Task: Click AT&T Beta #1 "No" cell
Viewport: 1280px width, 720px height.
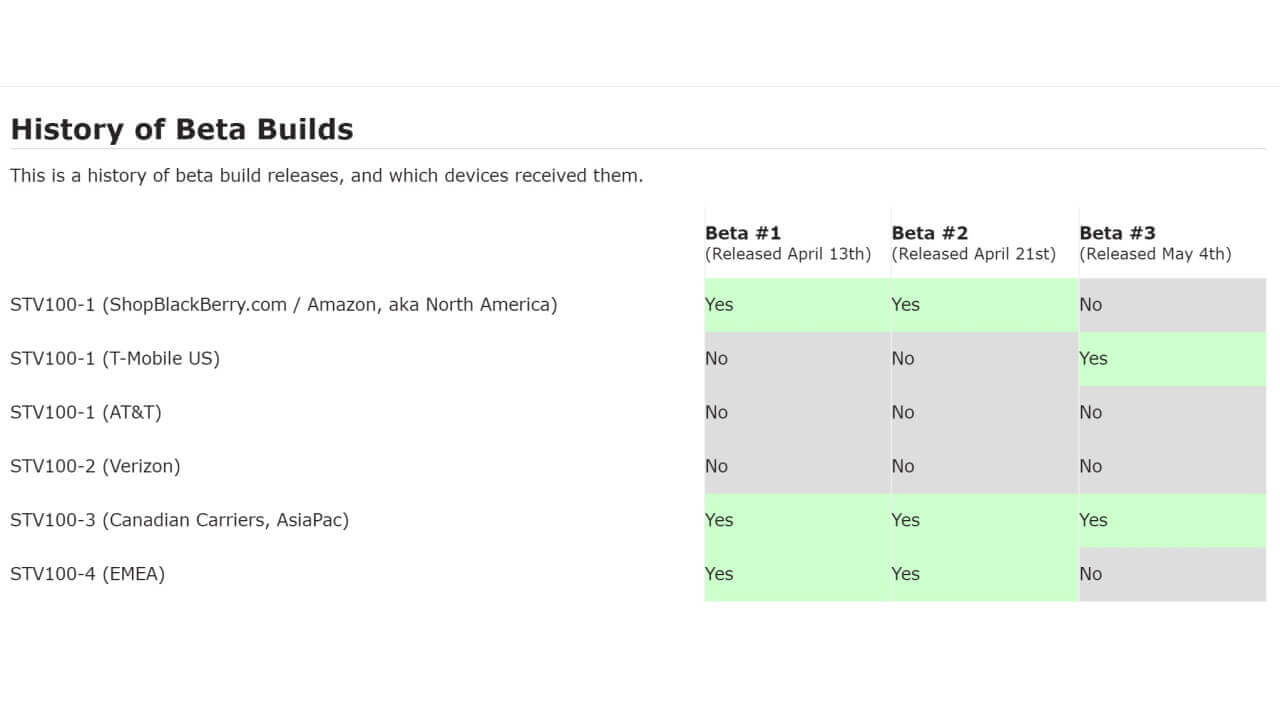Action: tap(797, 412)
